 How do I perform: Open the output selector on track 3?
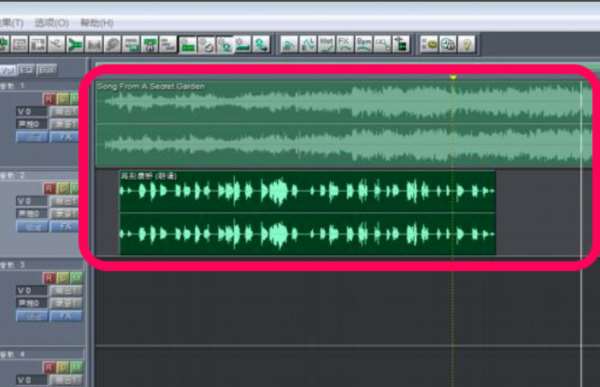[65, 291]
